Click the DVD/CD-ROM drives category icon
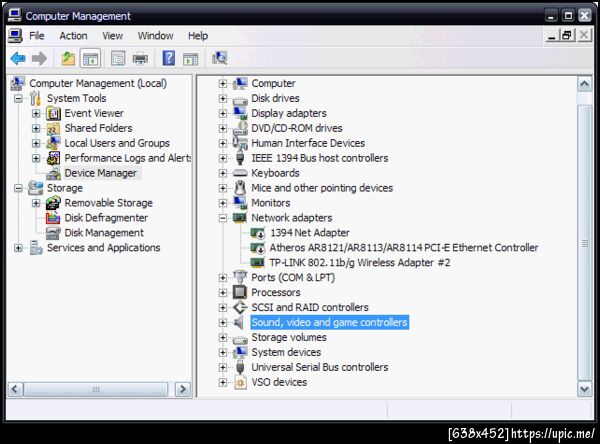 tap(240, 128)
